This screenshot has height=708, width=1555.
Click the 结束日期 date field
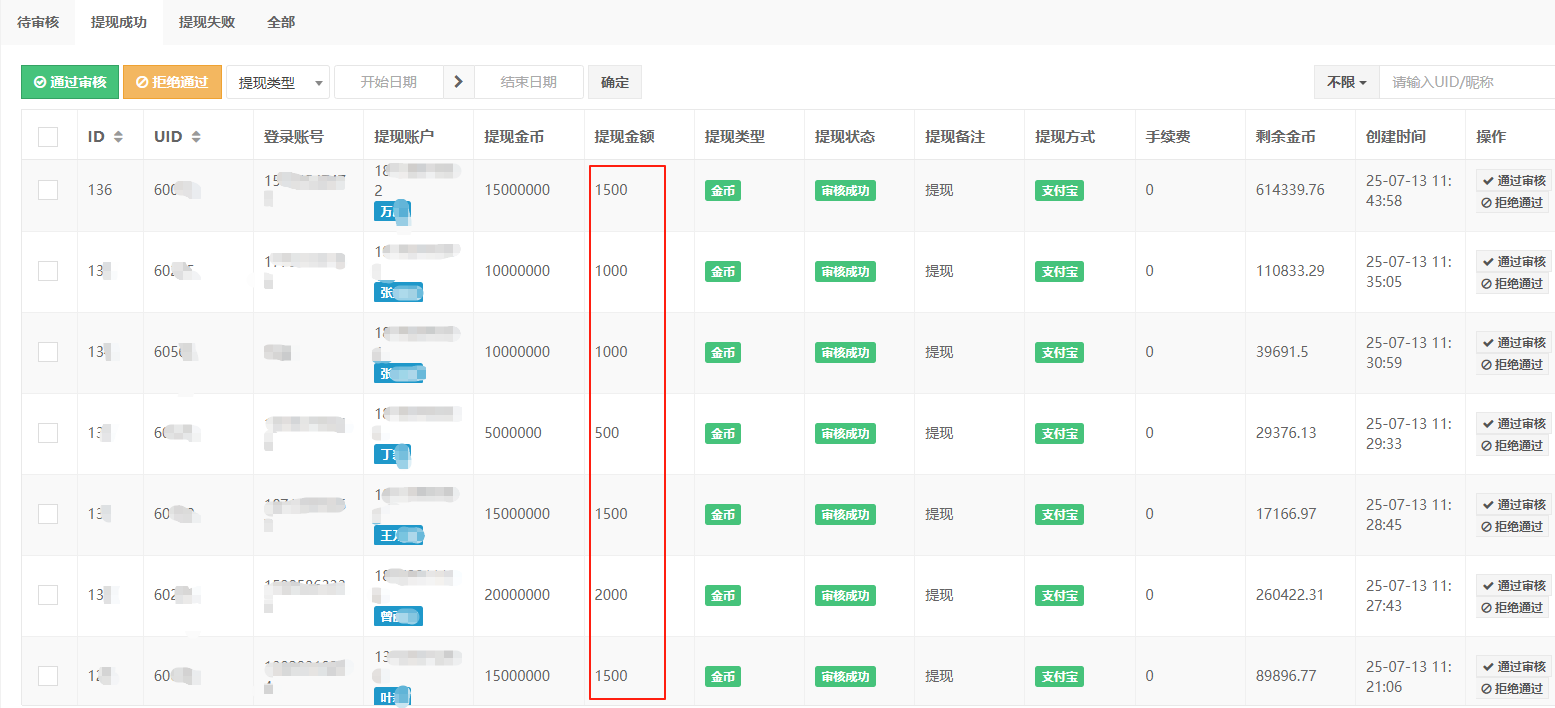coord(528,82)
